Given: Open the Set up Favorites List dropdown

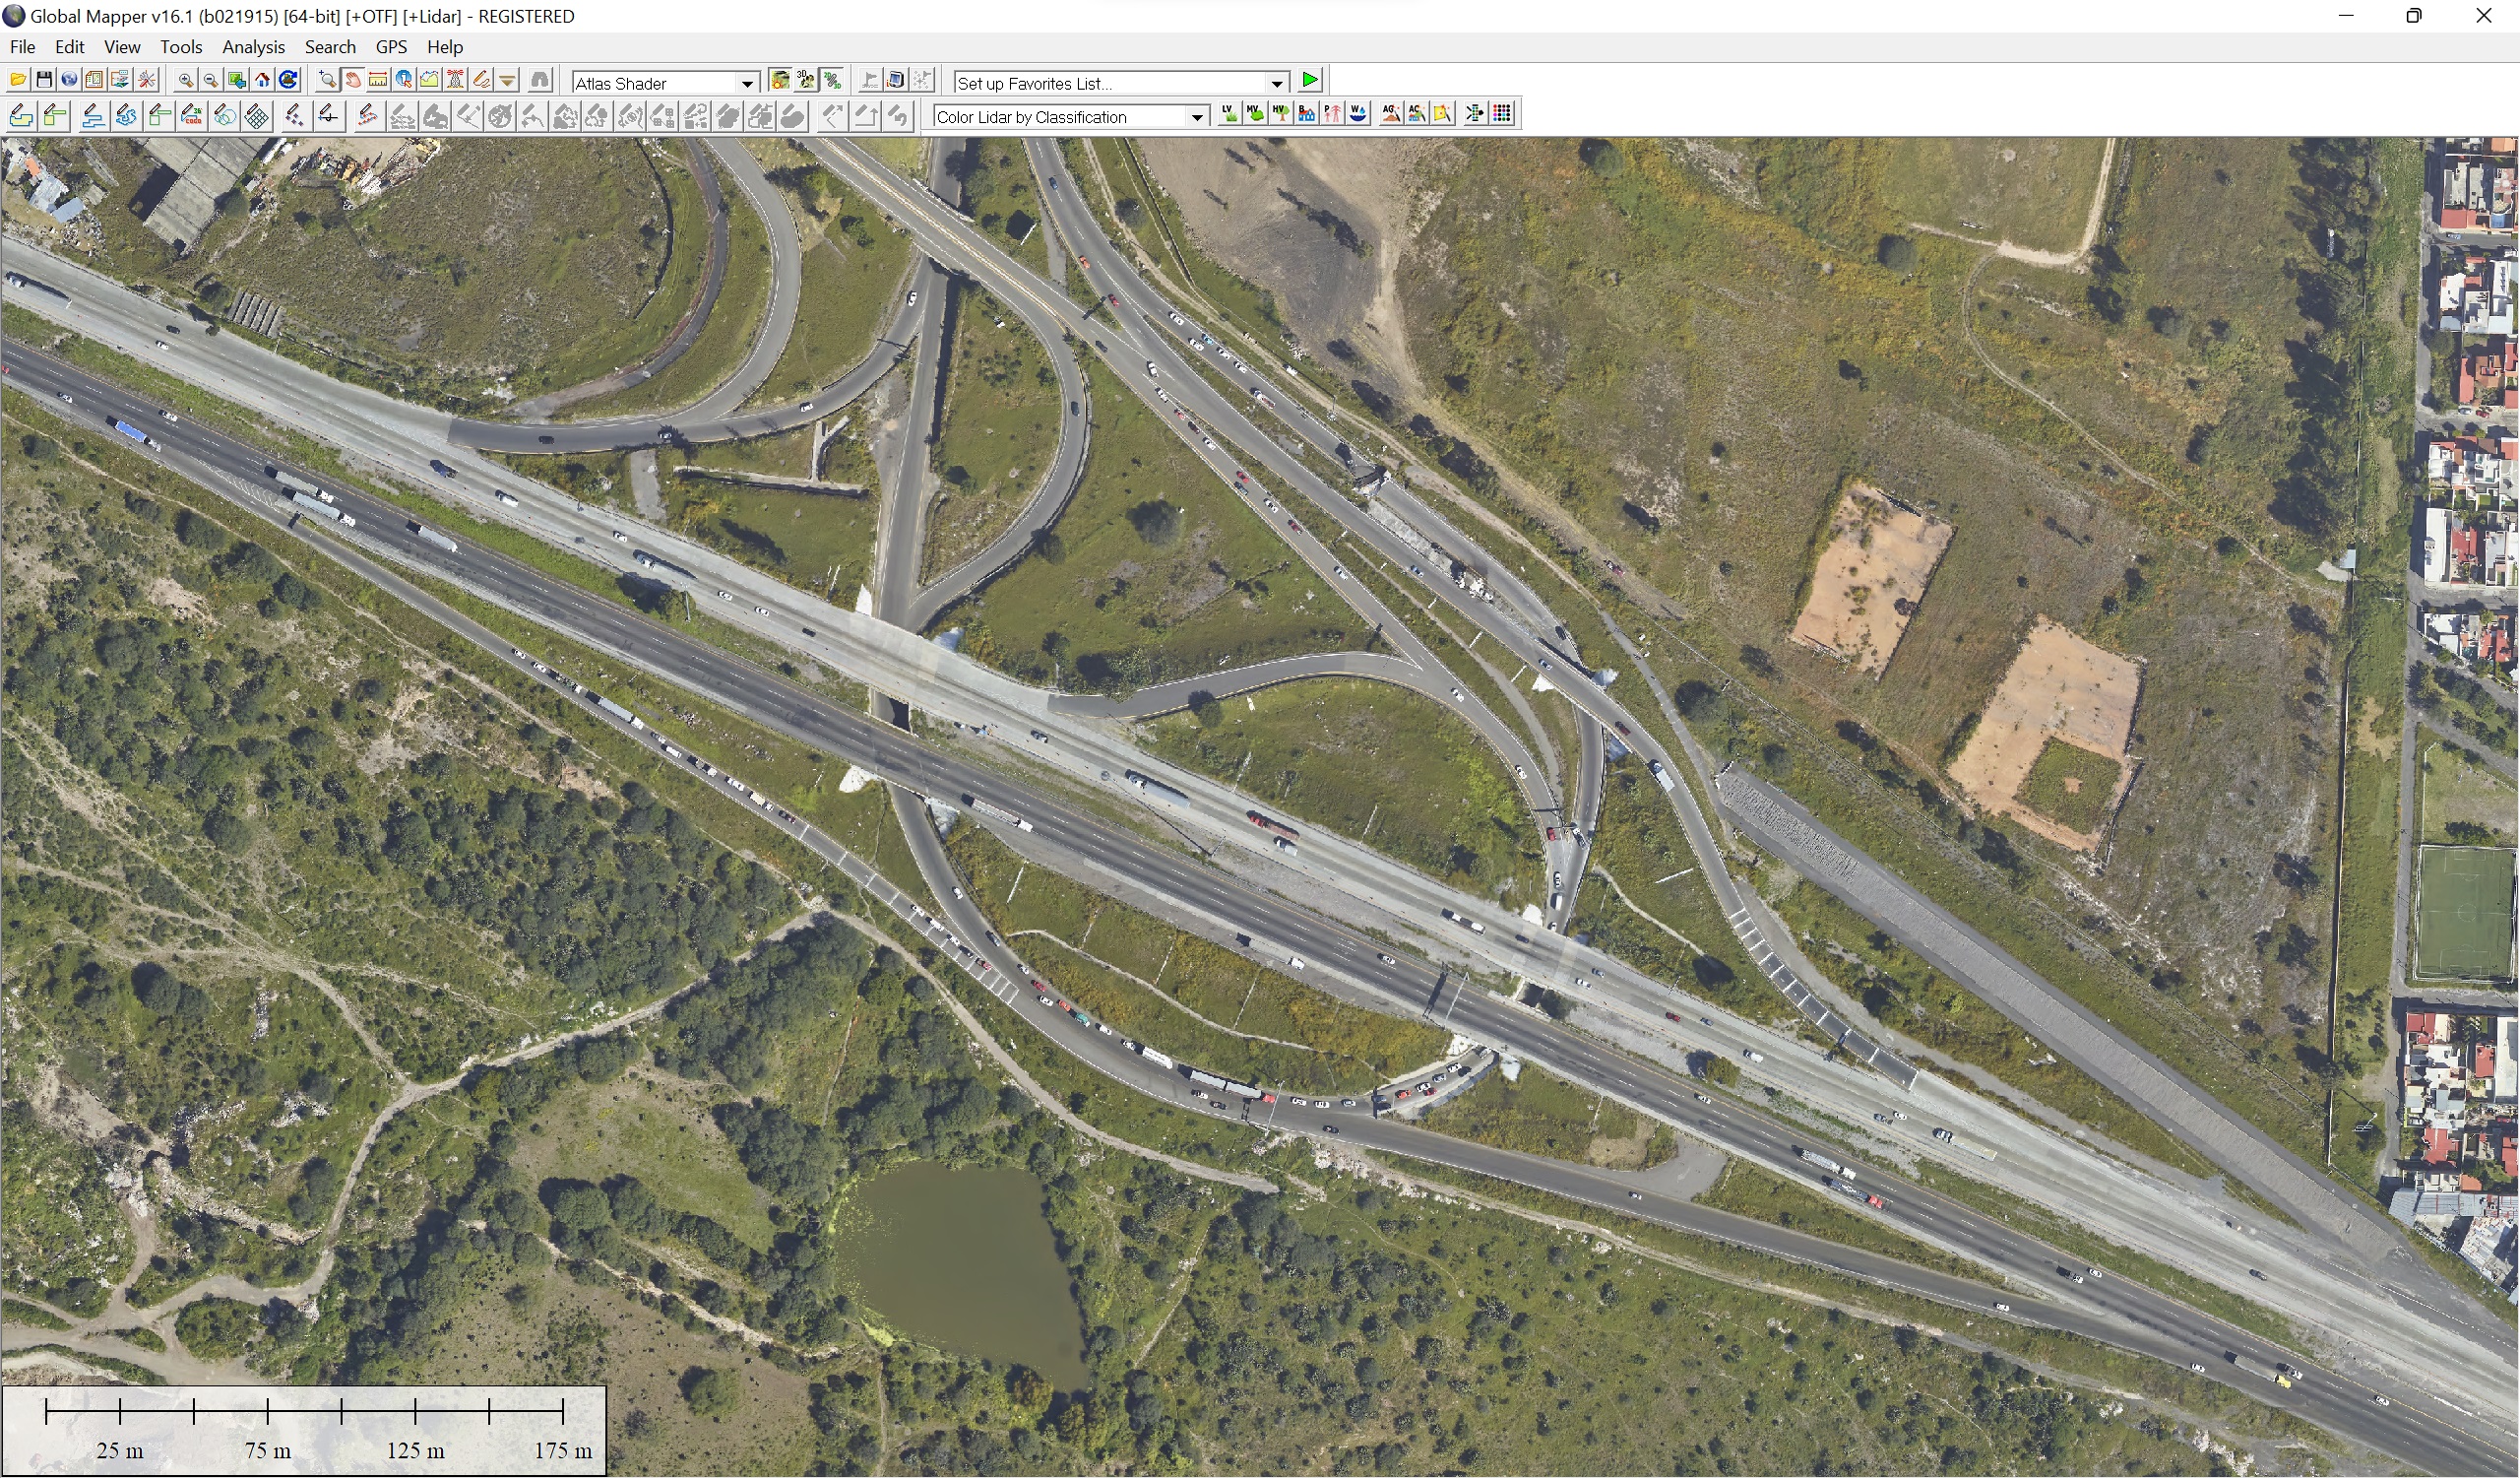Looking at the screenshot, I should pos(1277,84).
